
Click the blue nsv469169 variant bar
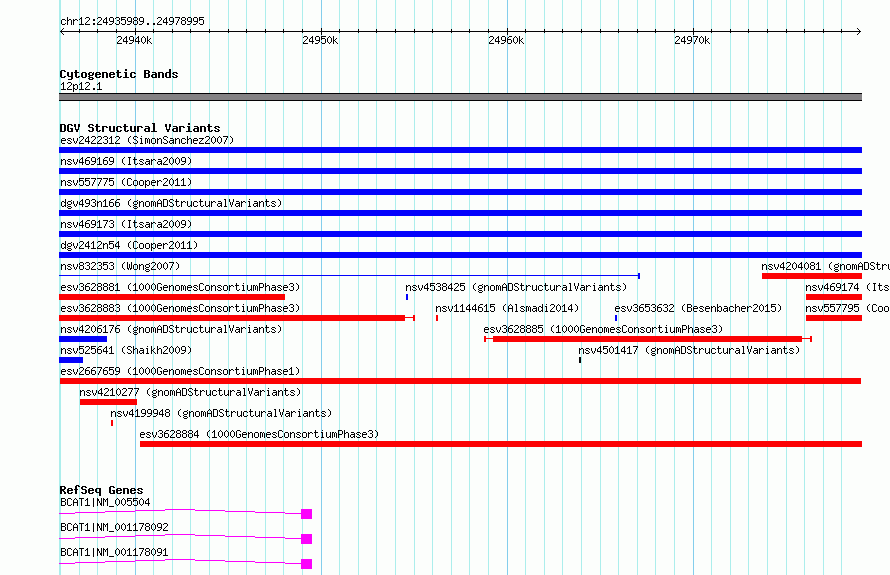pyautogui.click(x=460, y=171)
